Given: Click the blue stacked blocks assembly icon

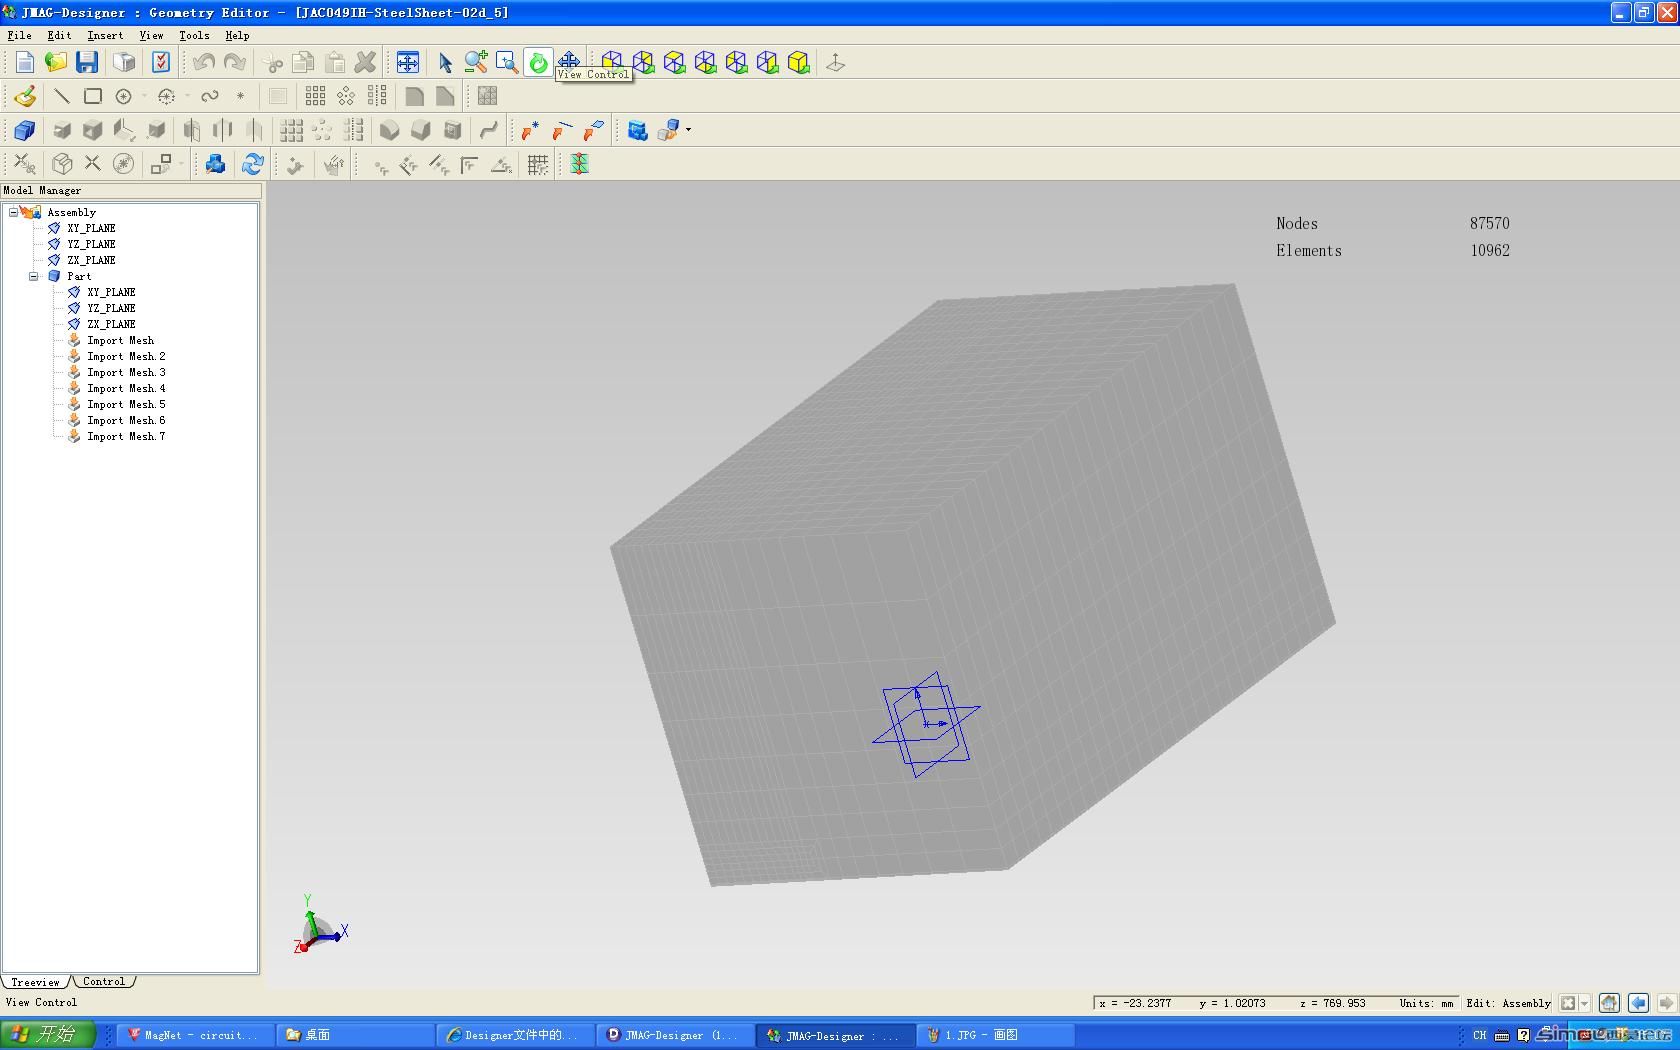Looking at the screenshot, I should (x=638, y=130).
